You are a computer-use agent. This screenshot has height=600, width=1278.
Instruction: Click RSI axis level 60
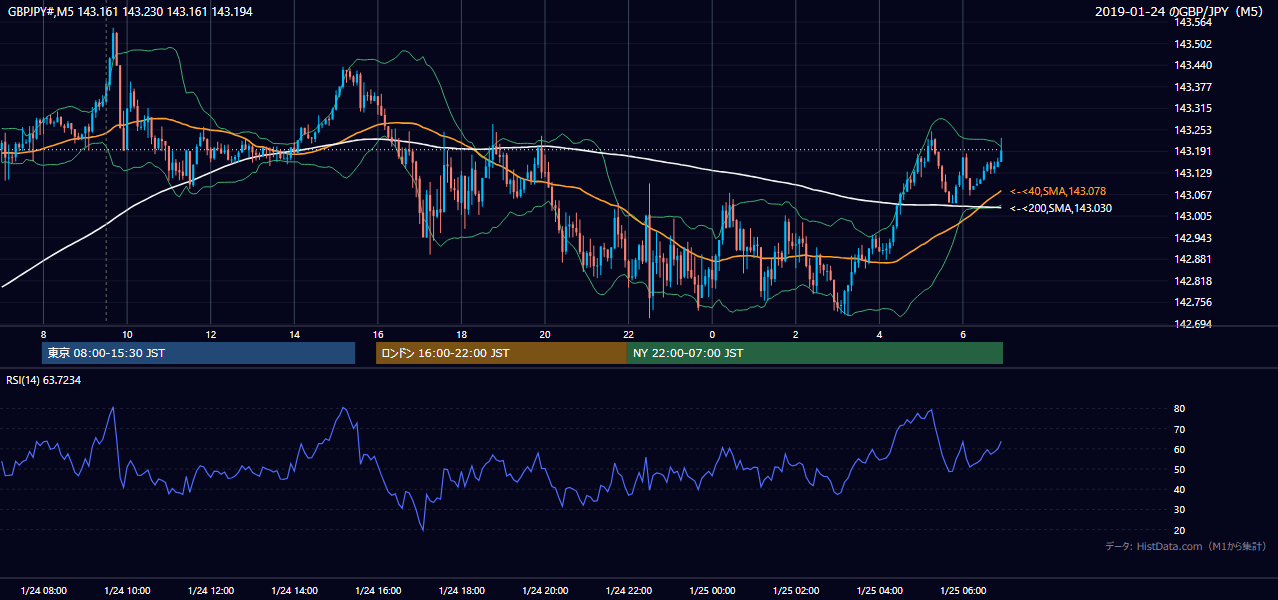1180,449
